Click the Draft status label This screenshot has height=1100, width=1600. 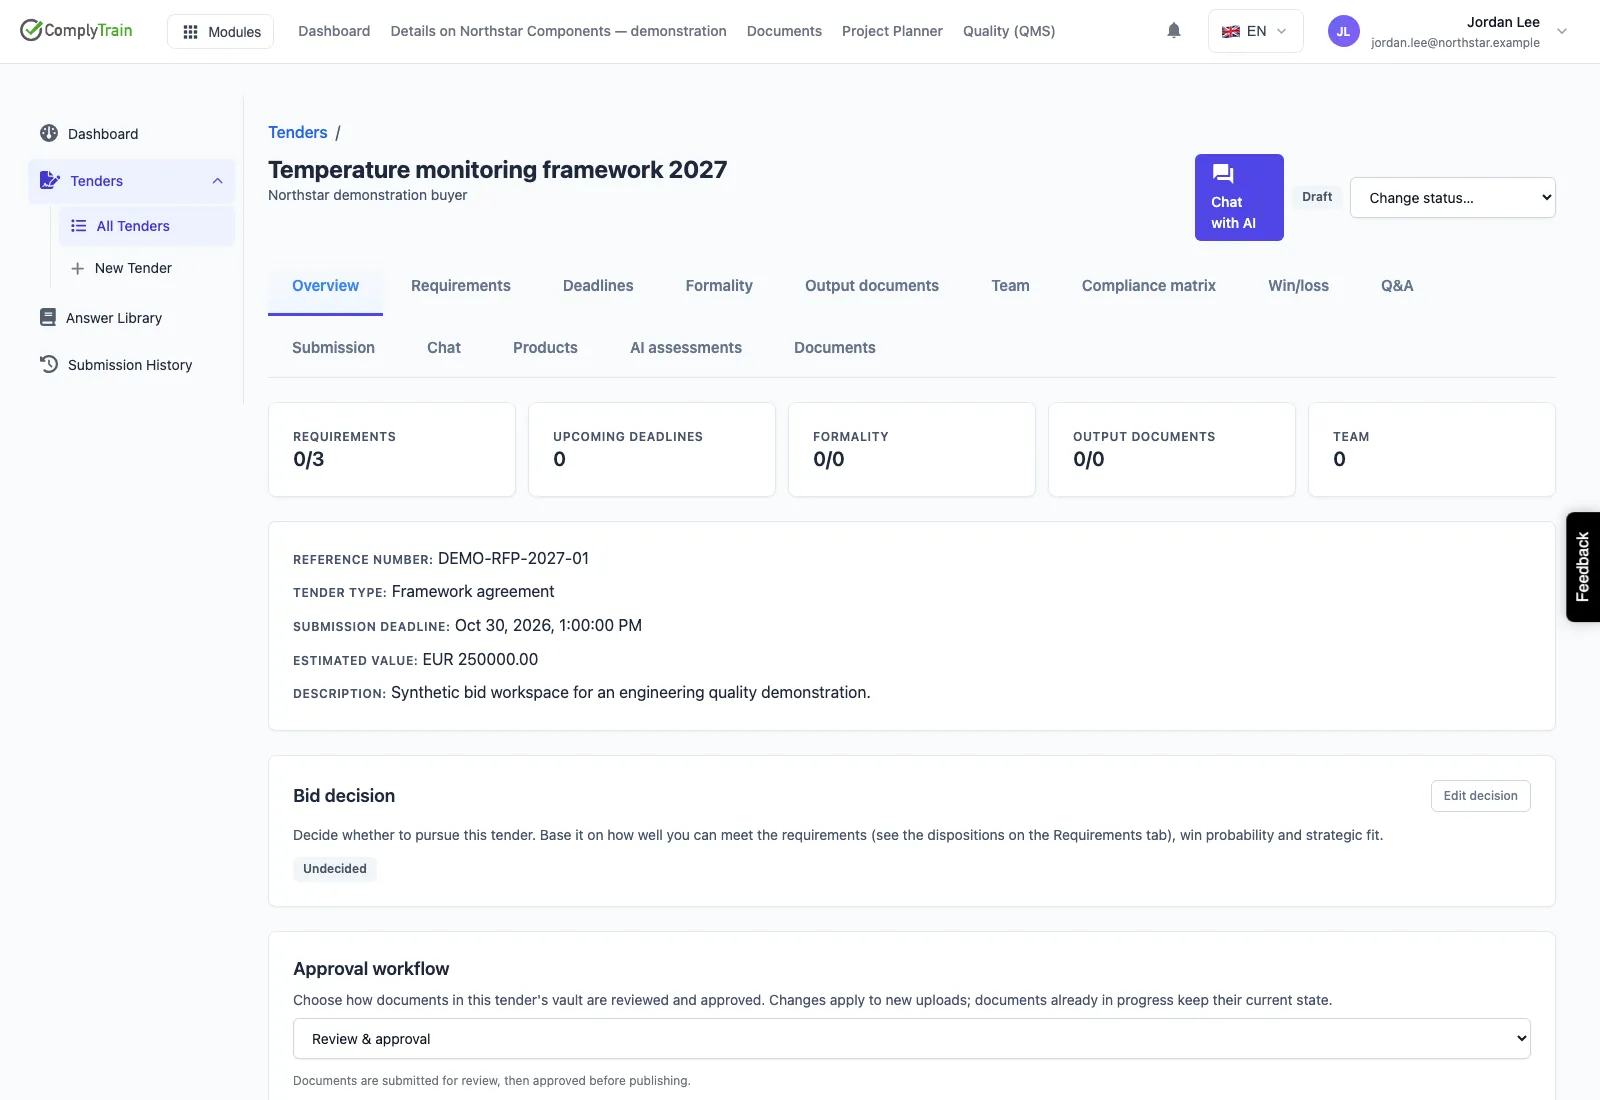(x=1317, y=197)
